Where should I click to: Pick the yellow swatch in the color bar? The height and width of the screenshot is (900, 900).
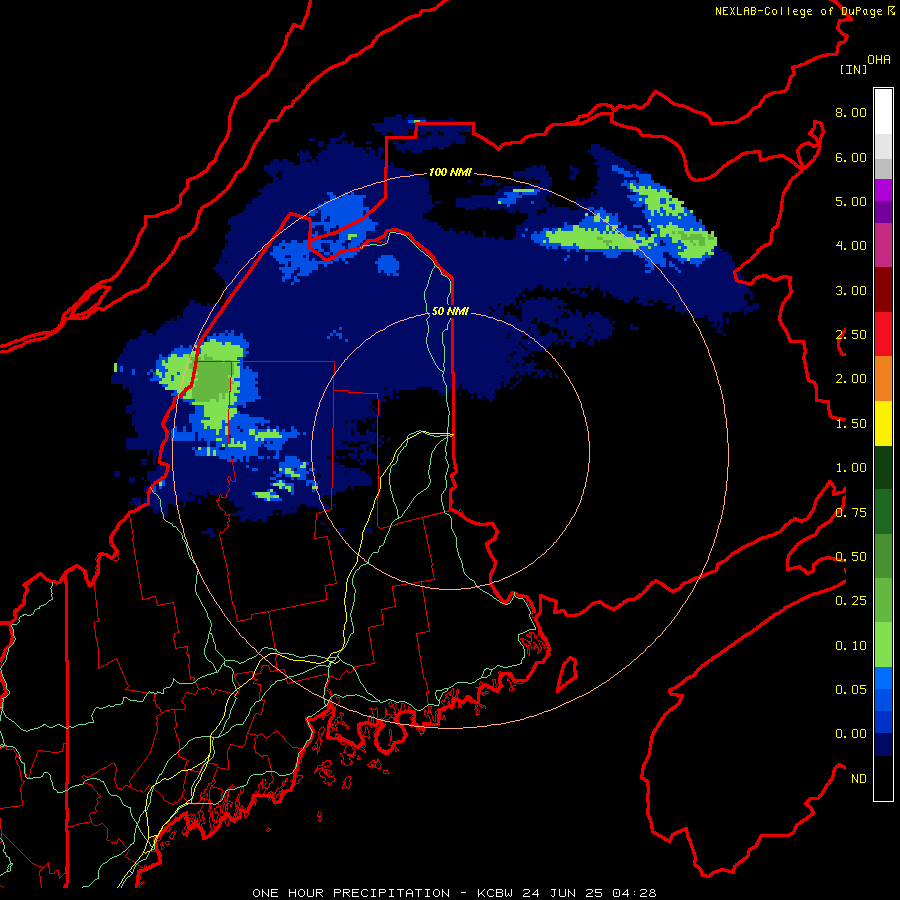883,424
